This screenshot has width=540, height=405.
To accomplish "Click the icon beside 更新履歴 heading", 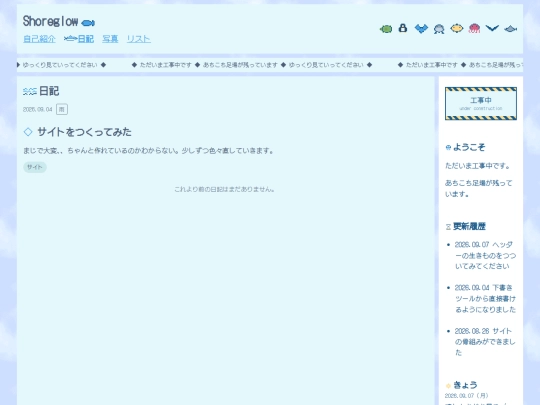I will tap(448, 227).
